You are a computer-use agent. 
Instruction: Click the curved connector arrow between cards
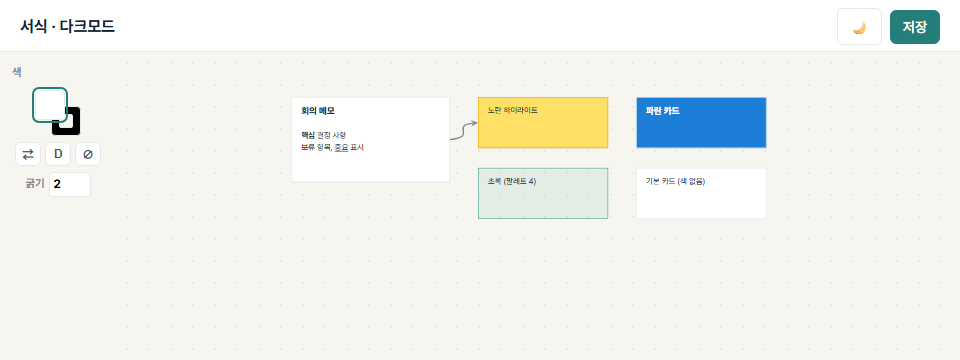(x=463, y=130)
